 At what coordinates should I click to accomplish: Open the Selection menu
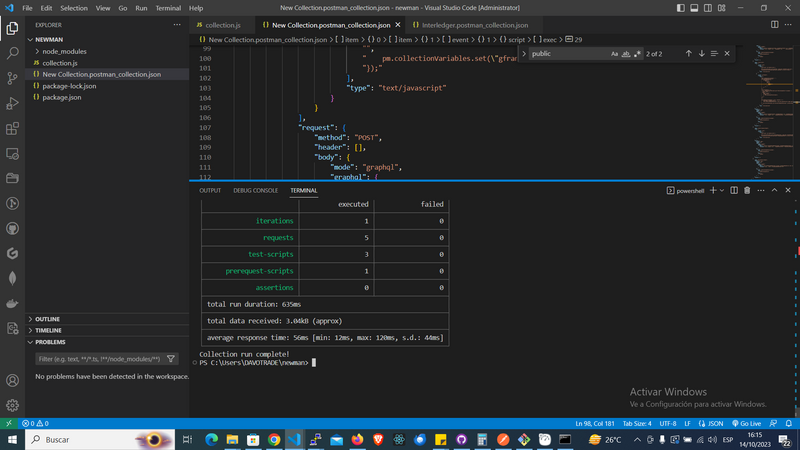click(x=74, y=8)
